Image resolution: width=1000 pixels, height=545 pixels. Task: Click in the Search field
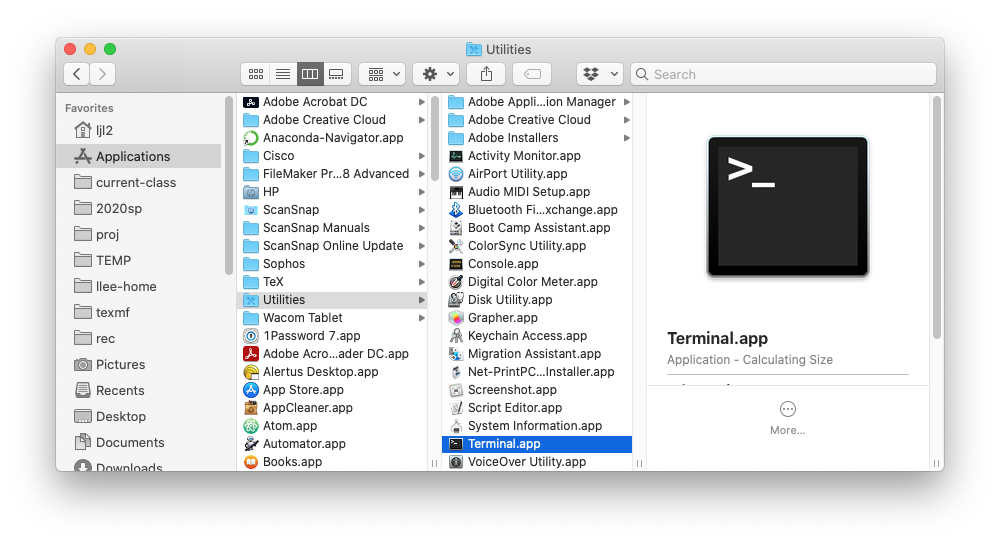790,74
